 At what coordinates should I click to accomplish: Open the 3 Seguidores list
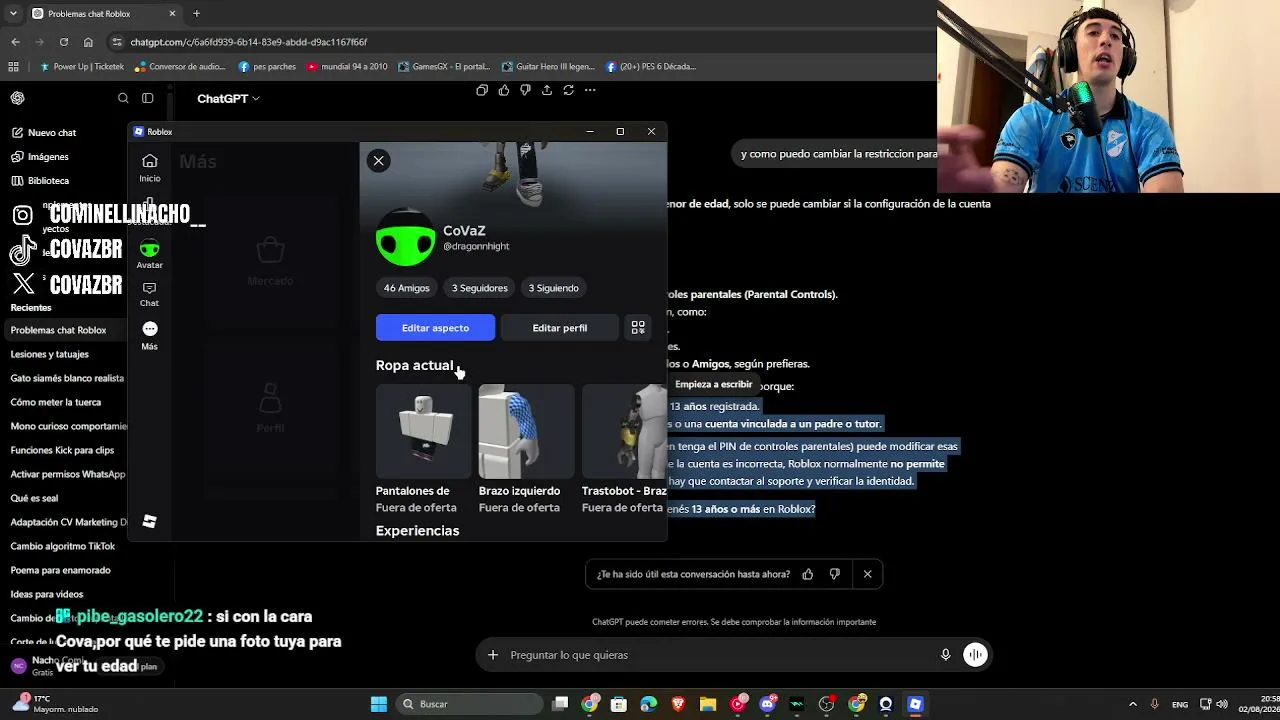pos(480,288)
